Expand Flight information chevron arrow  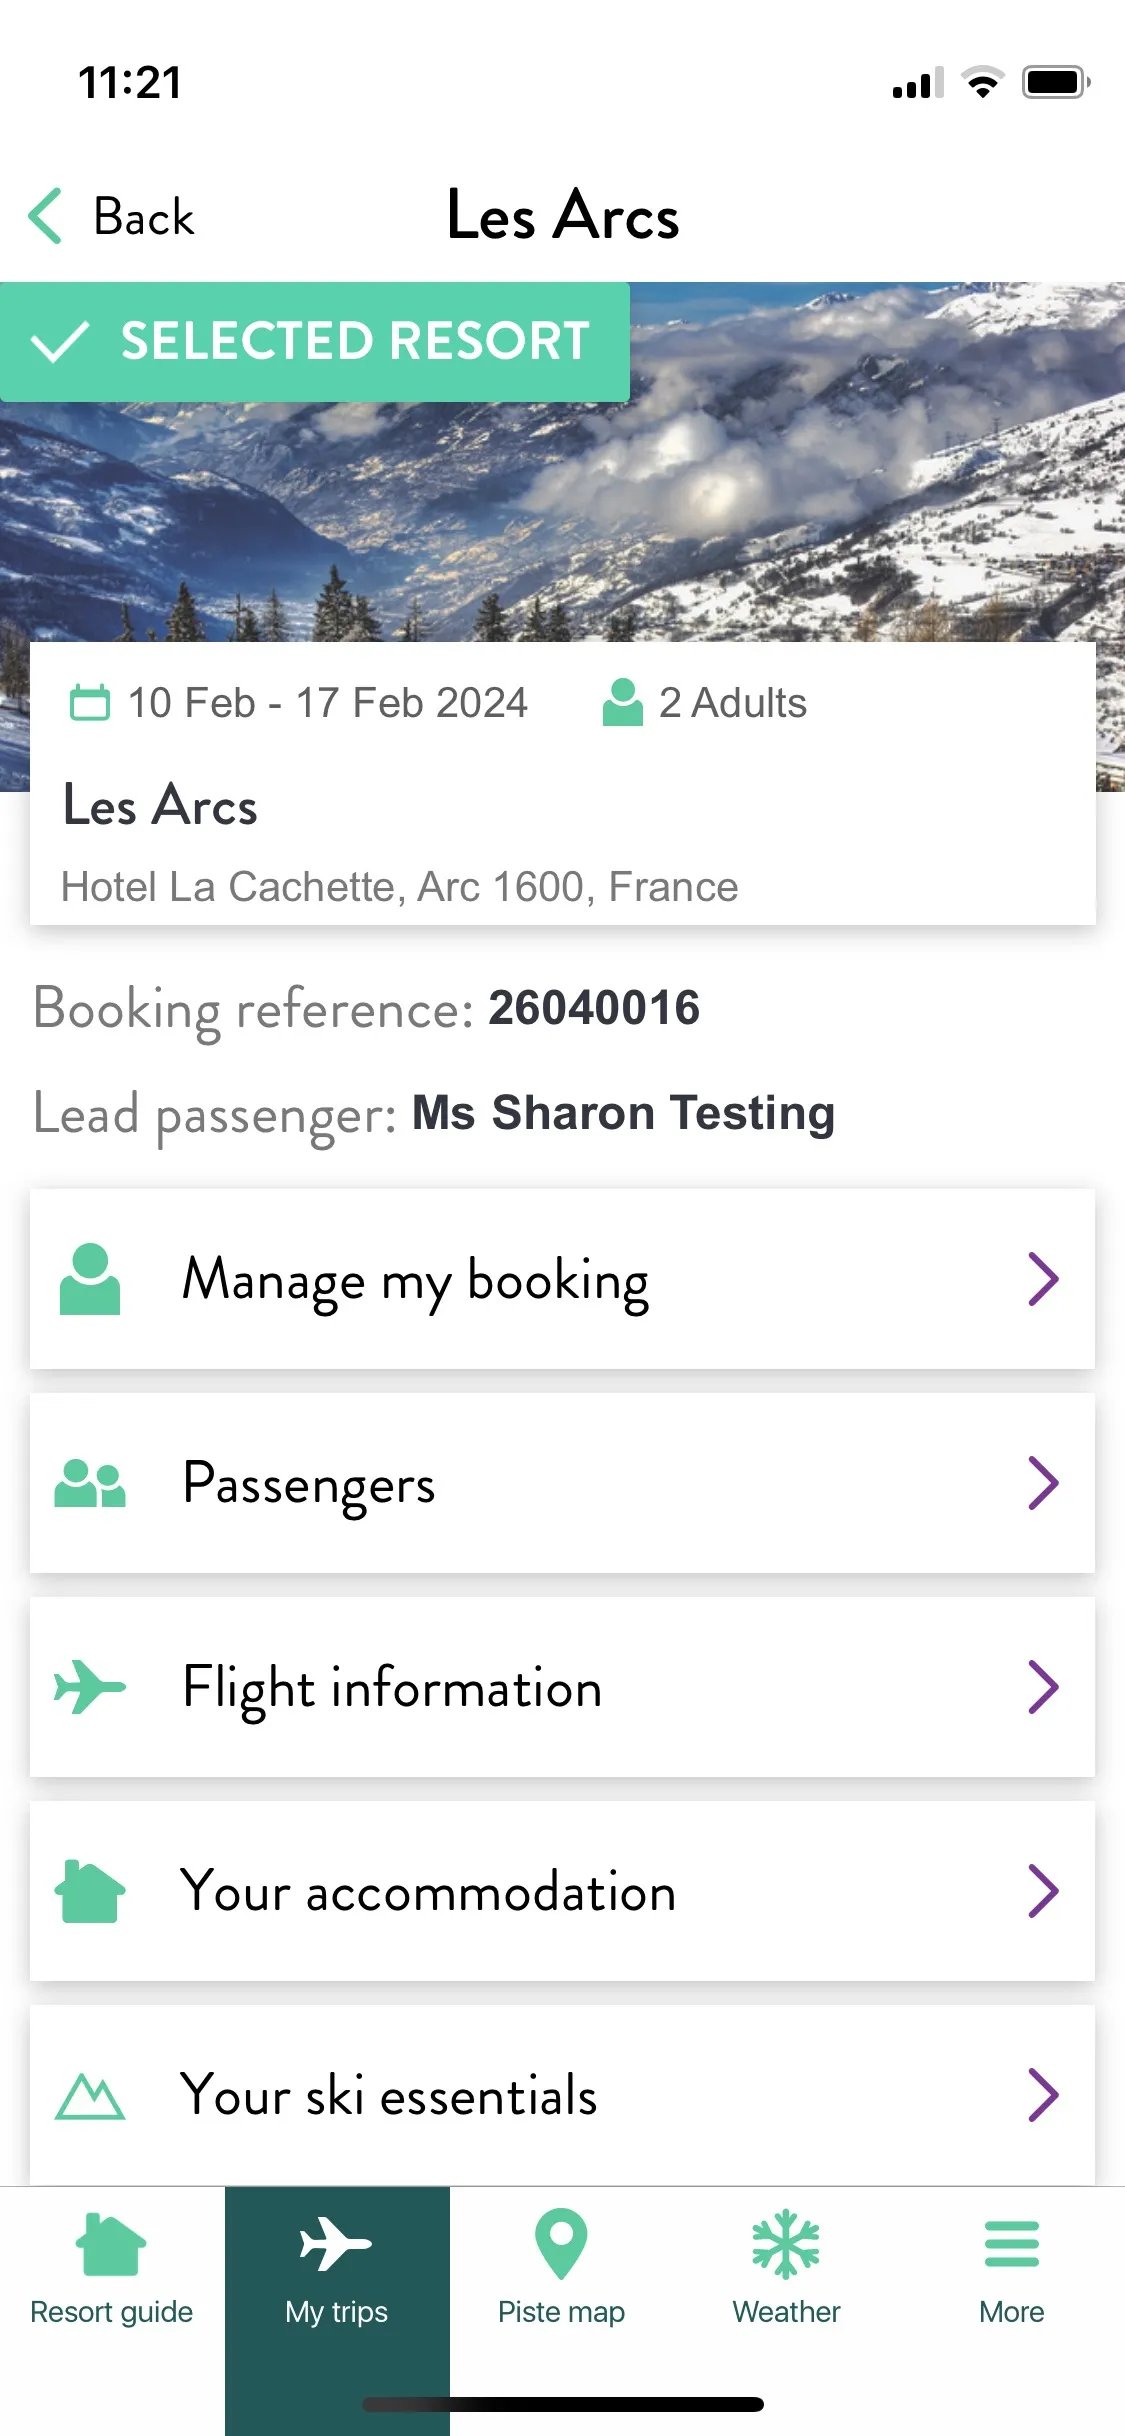coord(1043,1687)
